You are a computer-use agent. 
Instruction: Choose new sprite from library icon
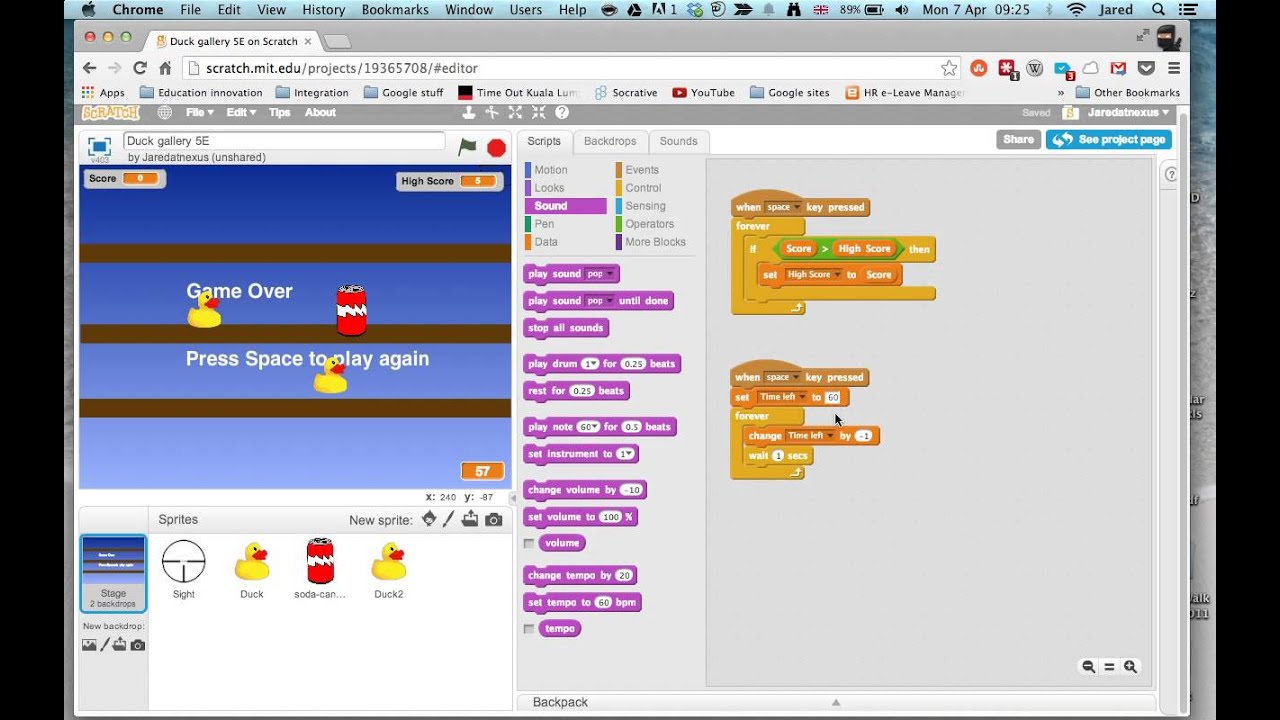429,519
